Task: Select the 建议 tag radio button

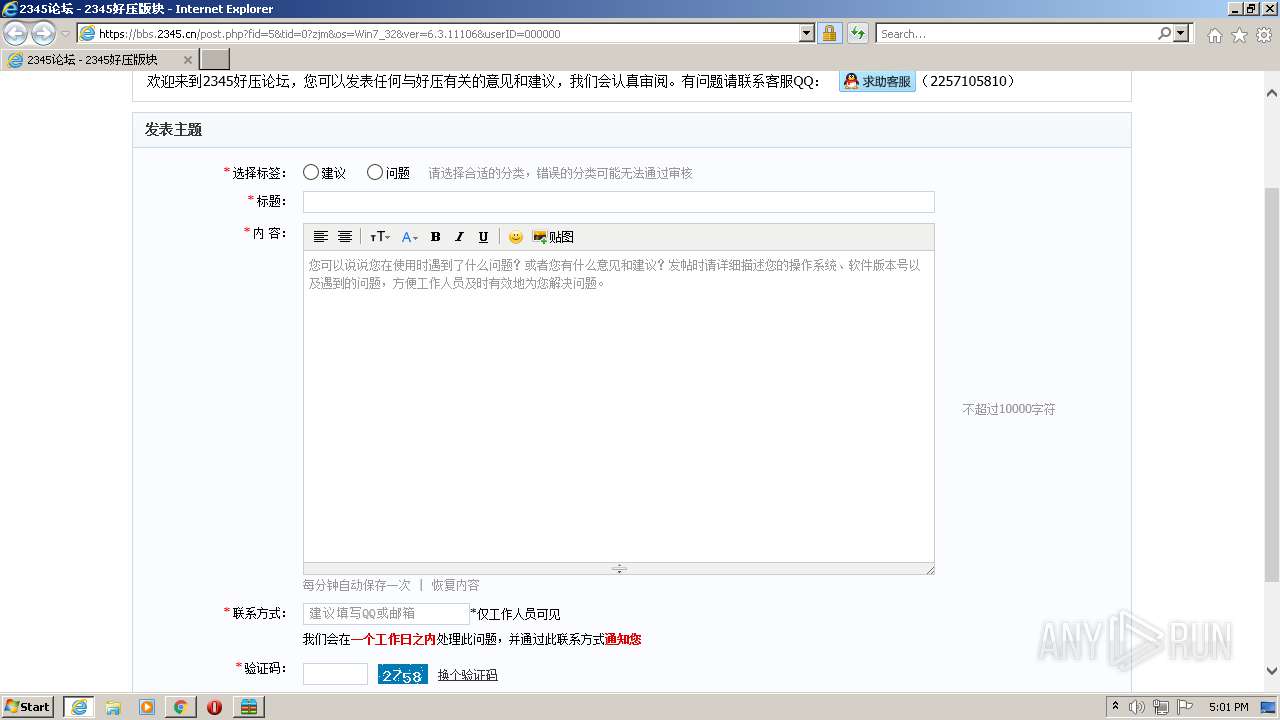Action: coord(311,172)
